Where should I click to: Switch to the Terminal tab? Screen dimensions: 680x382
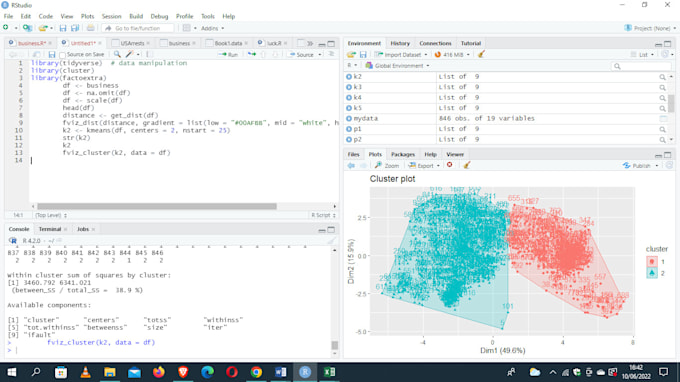pos(49,229)
